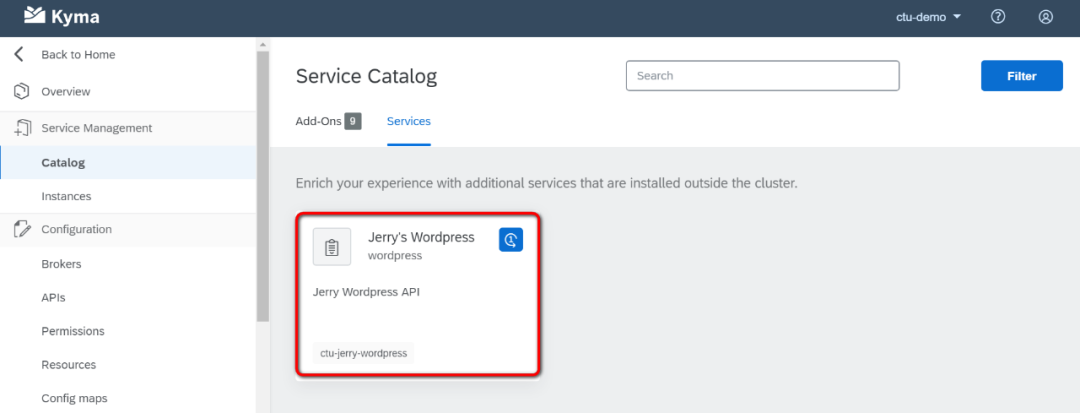The width and height of the screenshot is (1080, 413).
Task: Open the help question mark icon
Action: (x=998, y=17)
